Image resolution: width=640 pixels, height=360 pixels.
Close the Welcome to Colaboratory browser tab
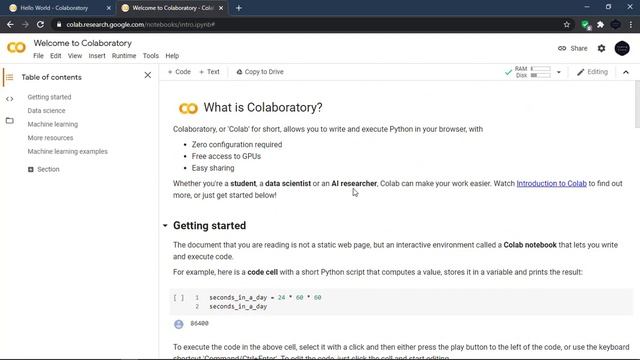(221, 8)
